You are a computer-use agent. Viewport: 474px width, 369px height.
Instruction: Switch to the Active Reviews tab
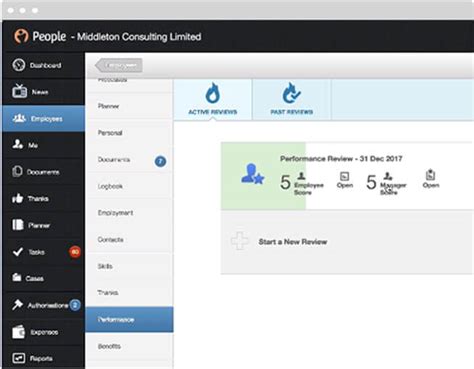(x=213, y=99)
